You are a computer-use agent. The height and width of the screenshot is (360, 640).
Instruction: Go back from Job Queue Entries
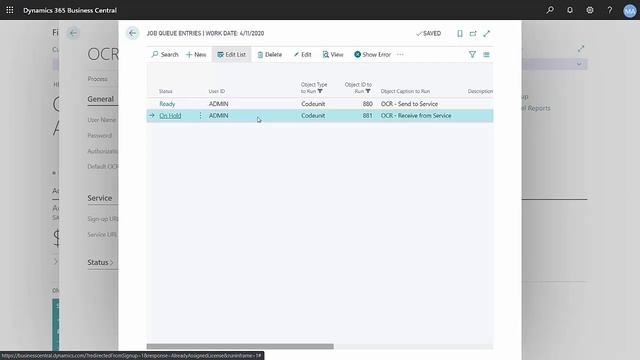(x=133, y=33)
